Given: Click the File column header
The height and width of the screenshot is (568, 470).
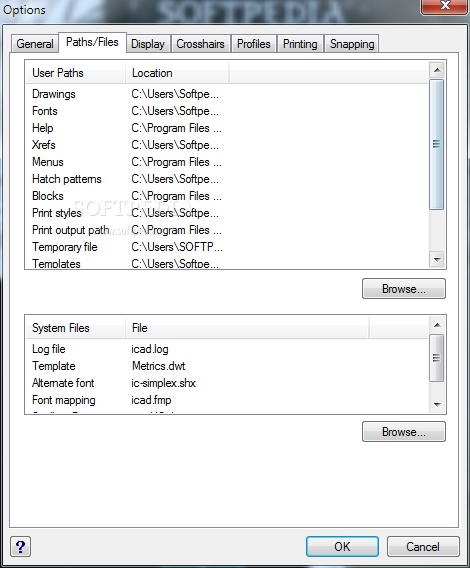Looking at the screenshot, I should pos(247,328).
